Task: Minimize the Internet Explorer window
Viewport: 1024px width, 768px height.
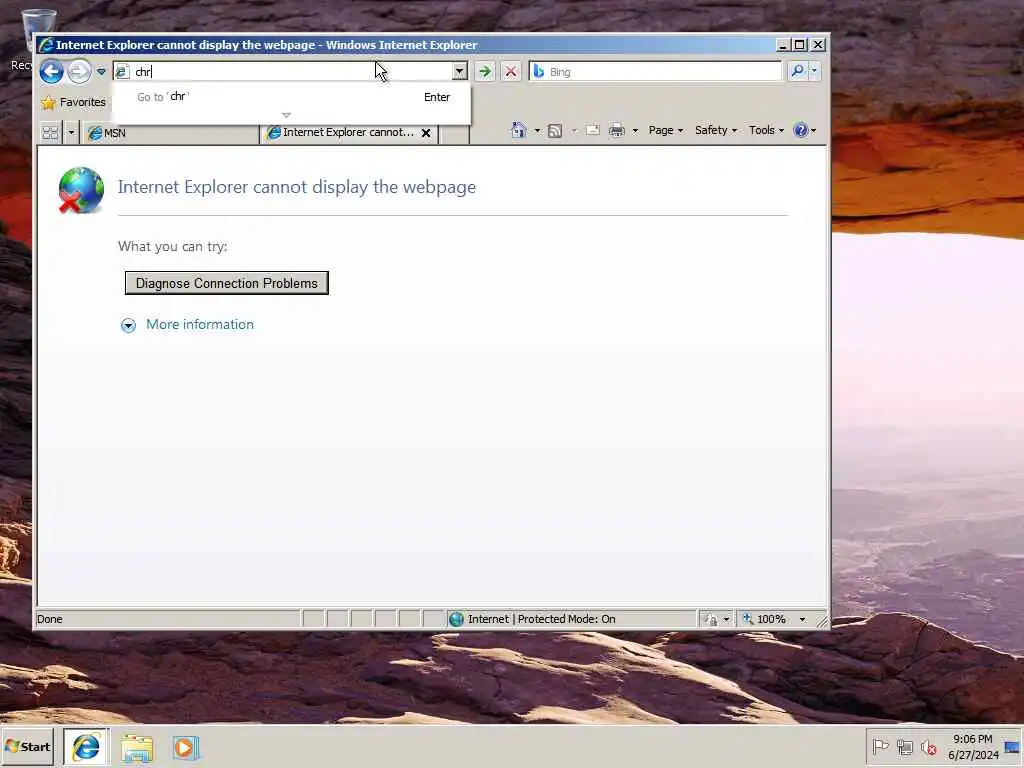Action: (x=782, y=45)
